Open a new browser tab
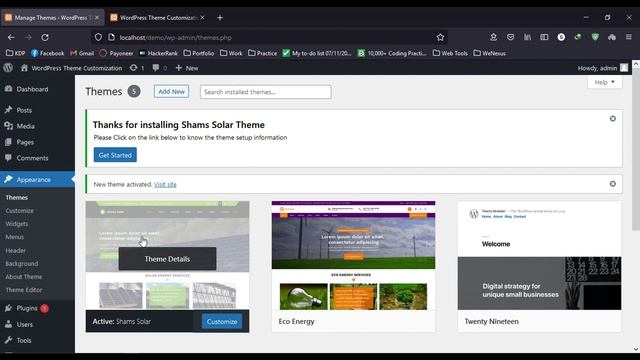 (220, 18)
